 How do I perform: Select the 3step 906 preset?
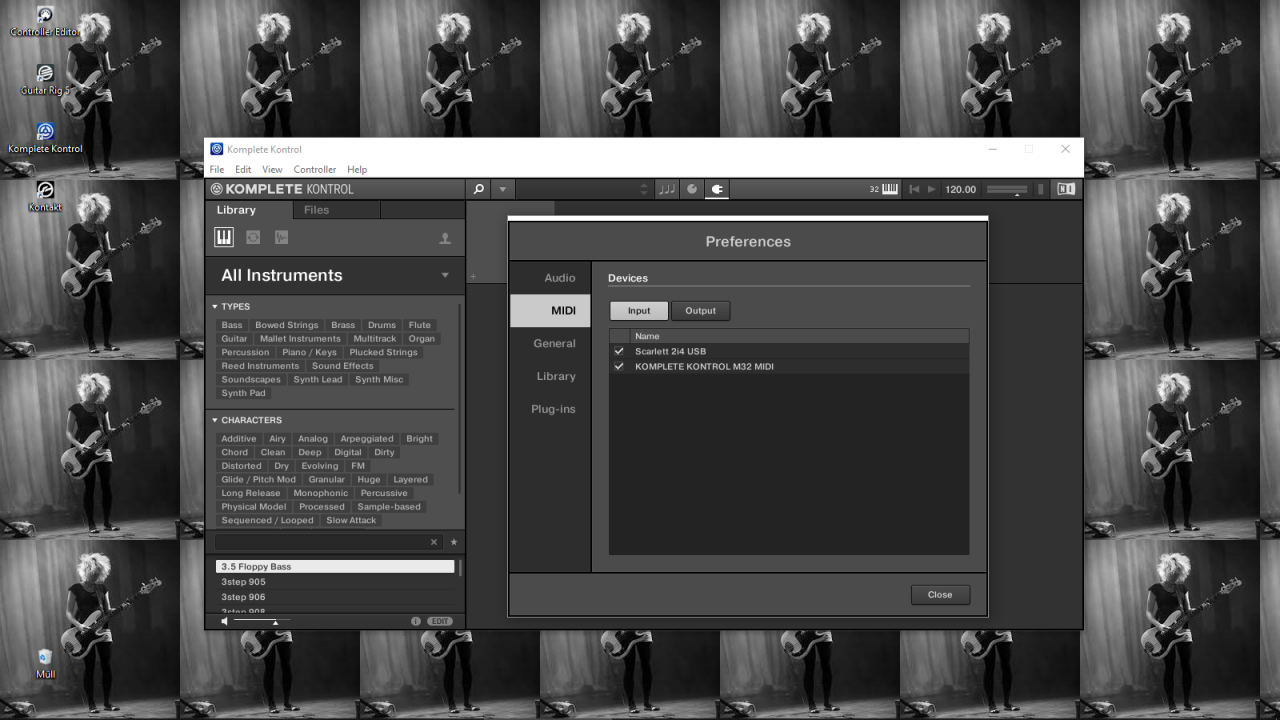[x=335, y=597]
